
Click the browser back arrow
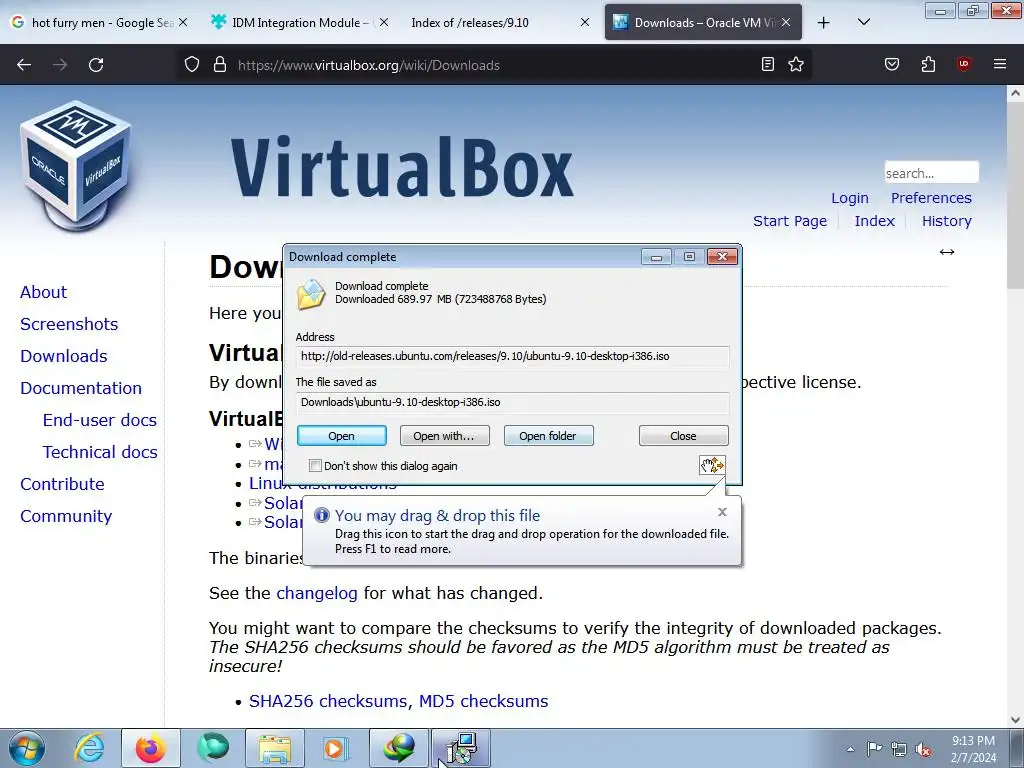pyautogui.click(x=24, y=65)
